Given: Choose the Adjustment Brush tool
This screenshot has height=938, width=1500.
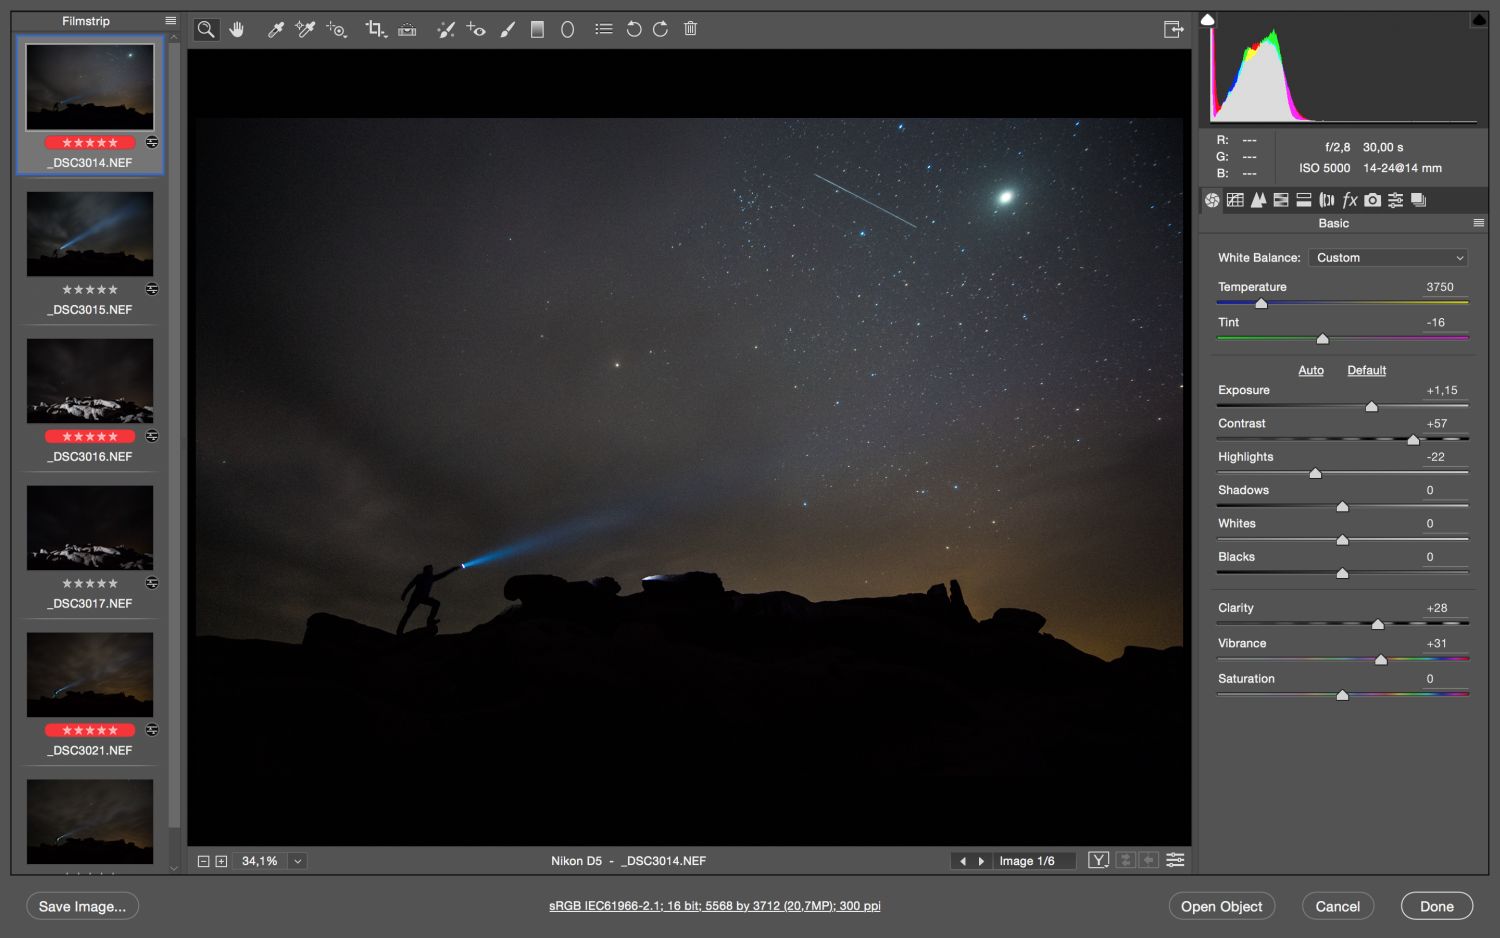Looking at the screenshot, I should click(x=508, y=29).
